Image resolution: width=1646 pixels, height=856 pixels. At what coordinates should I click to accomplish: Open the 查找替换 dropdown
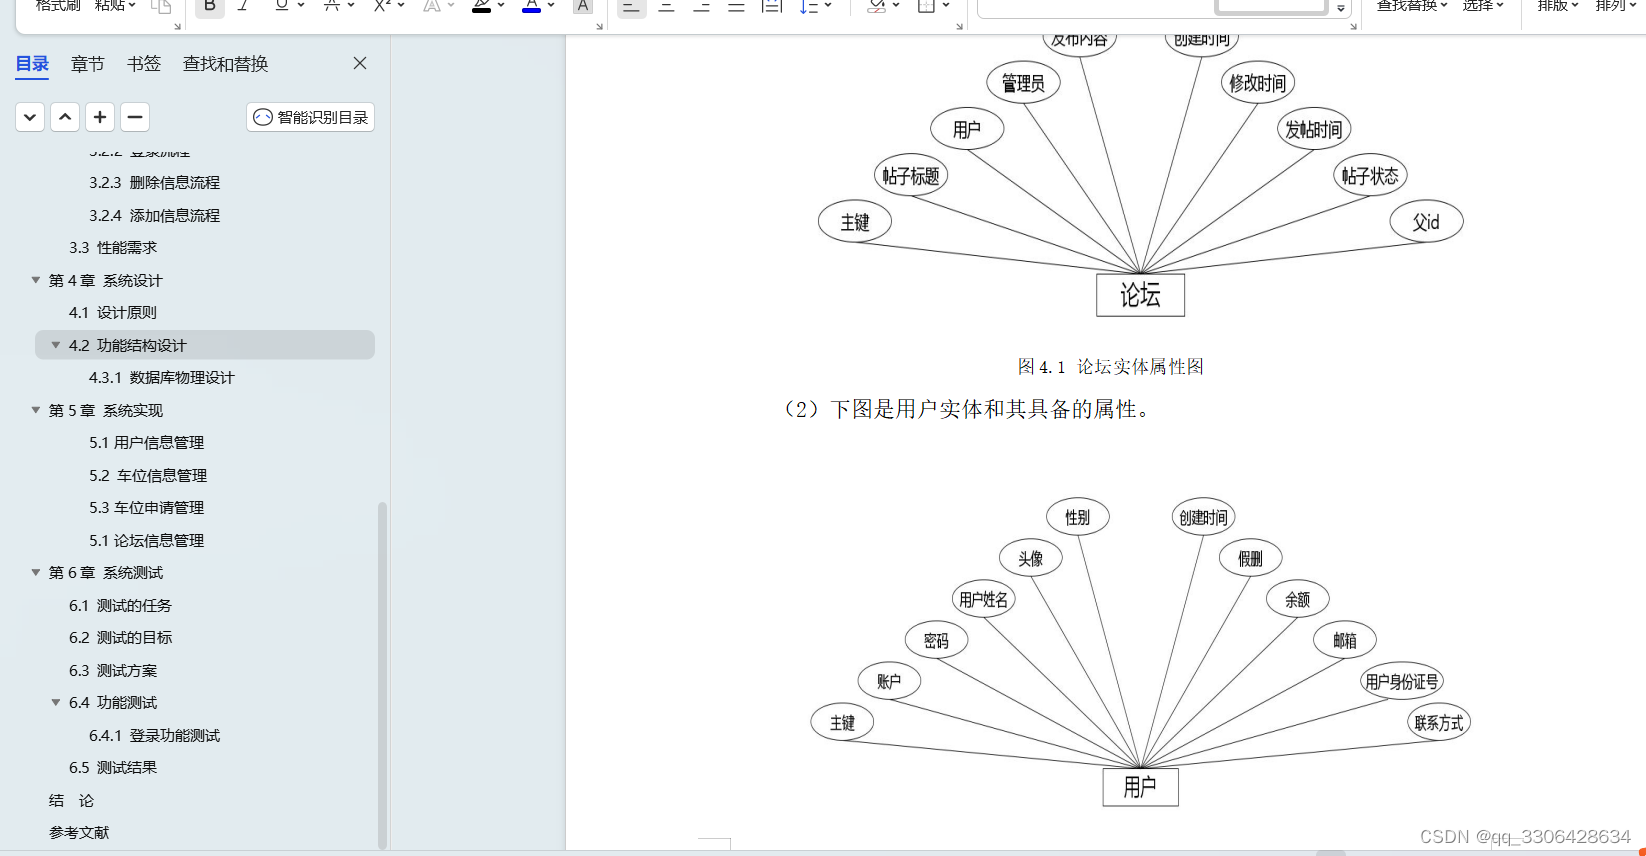[1412, 6]
